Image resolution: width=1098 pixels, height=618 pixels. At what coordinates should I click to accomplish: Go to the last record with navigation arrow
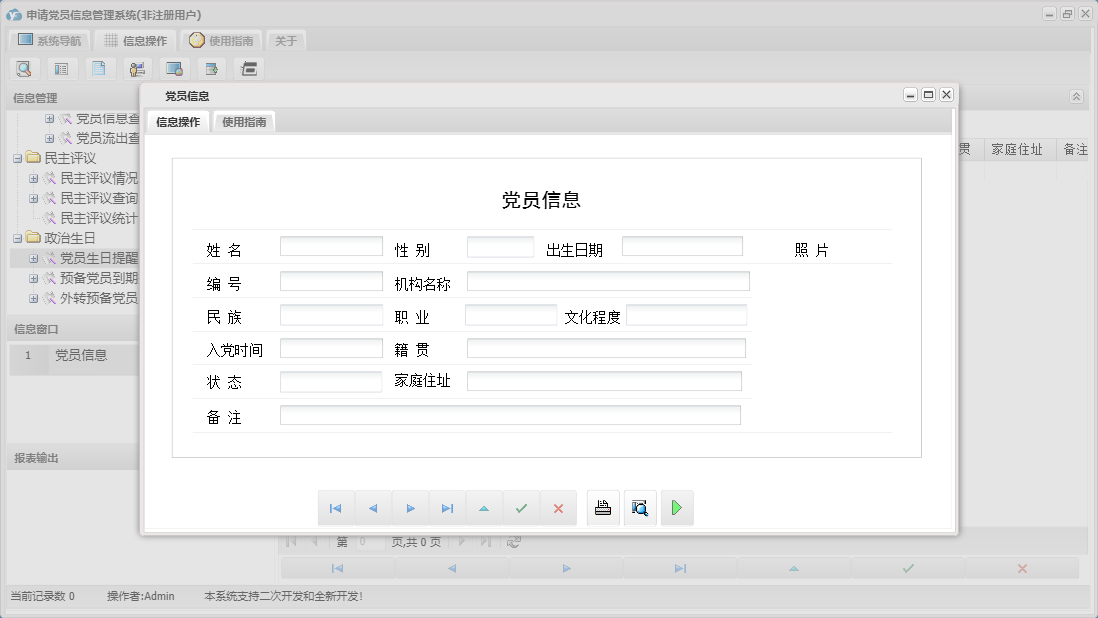point(447,507)
